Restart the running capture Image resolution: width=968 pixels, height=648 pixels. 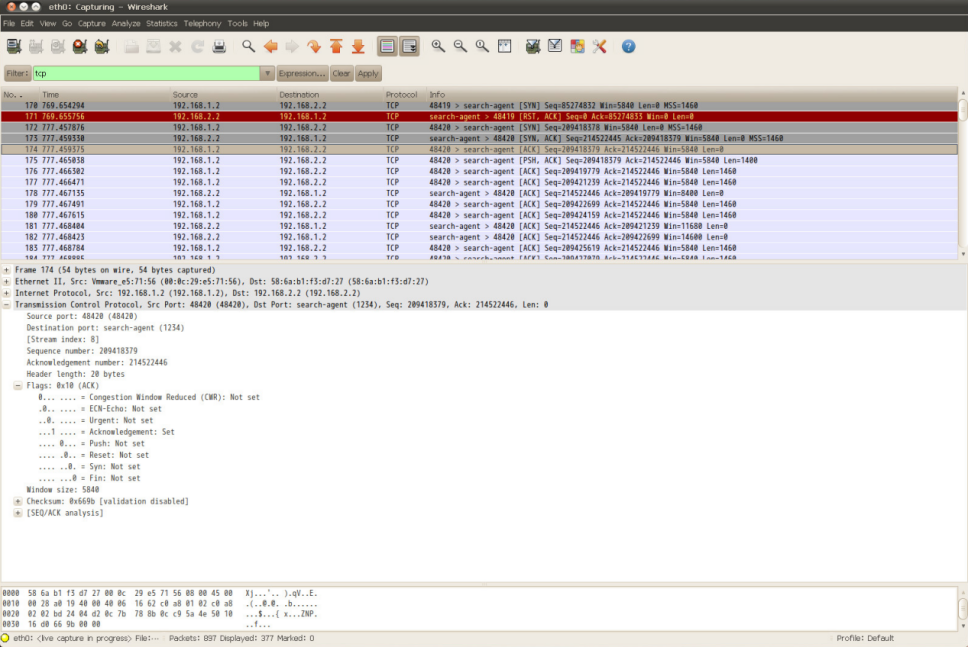point(101,46)
